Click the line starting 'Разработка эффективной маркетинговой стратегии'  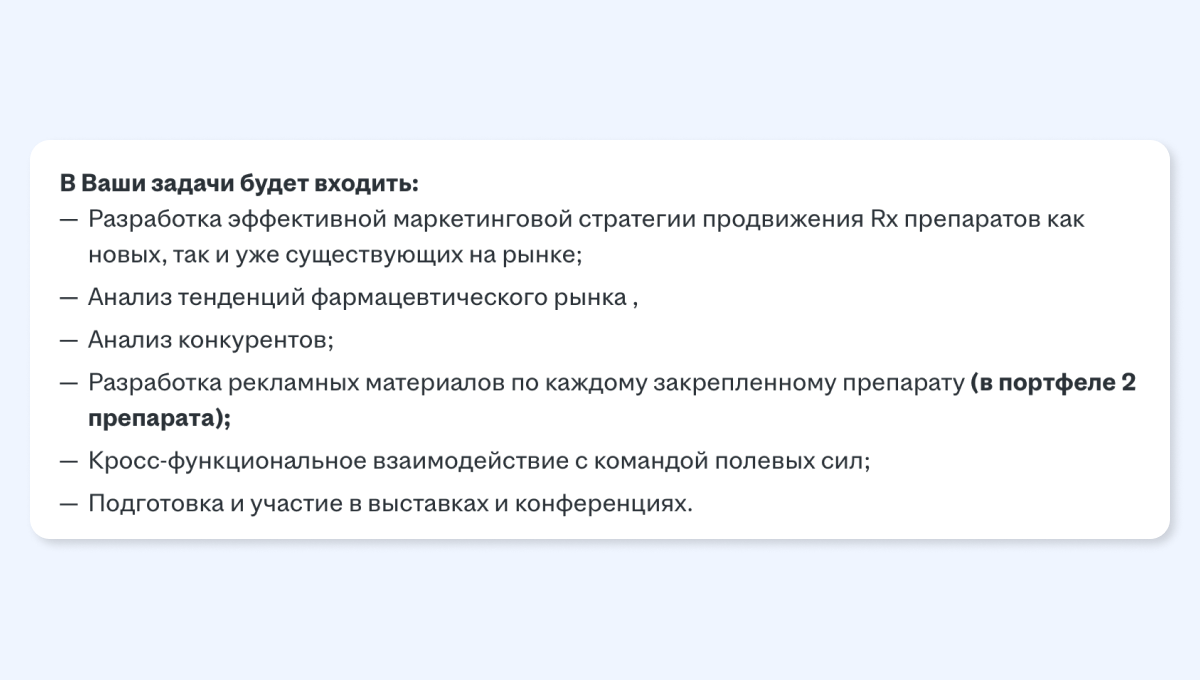click(586, 219)
